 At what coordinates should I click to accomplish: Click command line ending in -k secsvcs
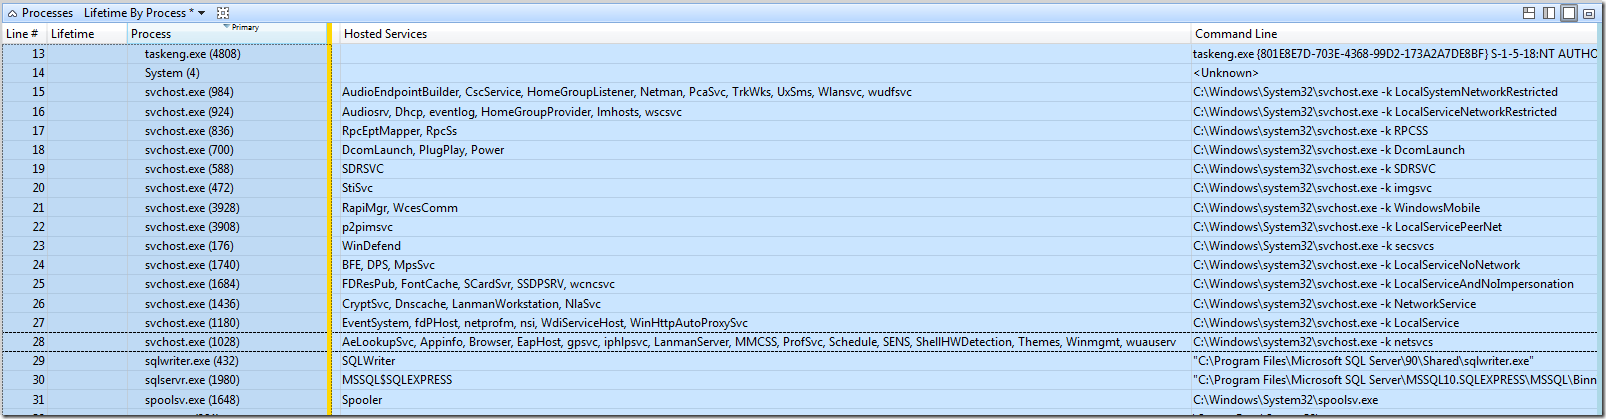[1314, 246]
